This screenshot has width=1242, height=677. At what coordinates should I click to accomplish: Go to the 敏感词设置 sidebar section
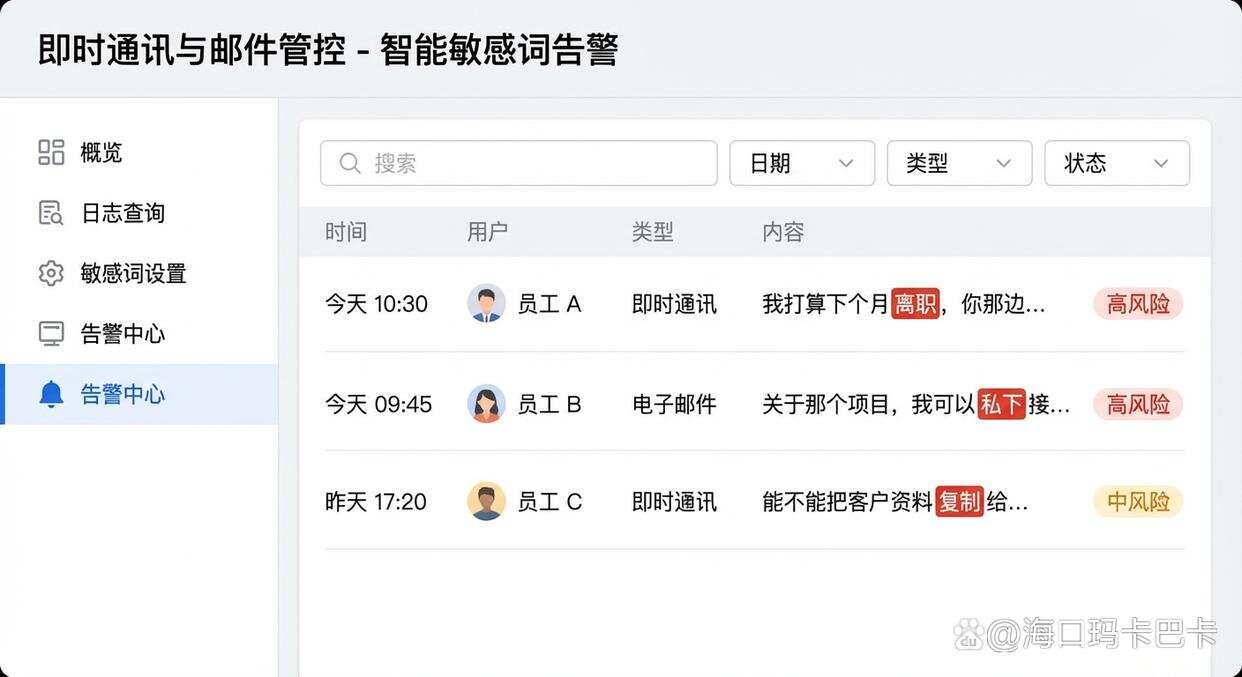131,273
